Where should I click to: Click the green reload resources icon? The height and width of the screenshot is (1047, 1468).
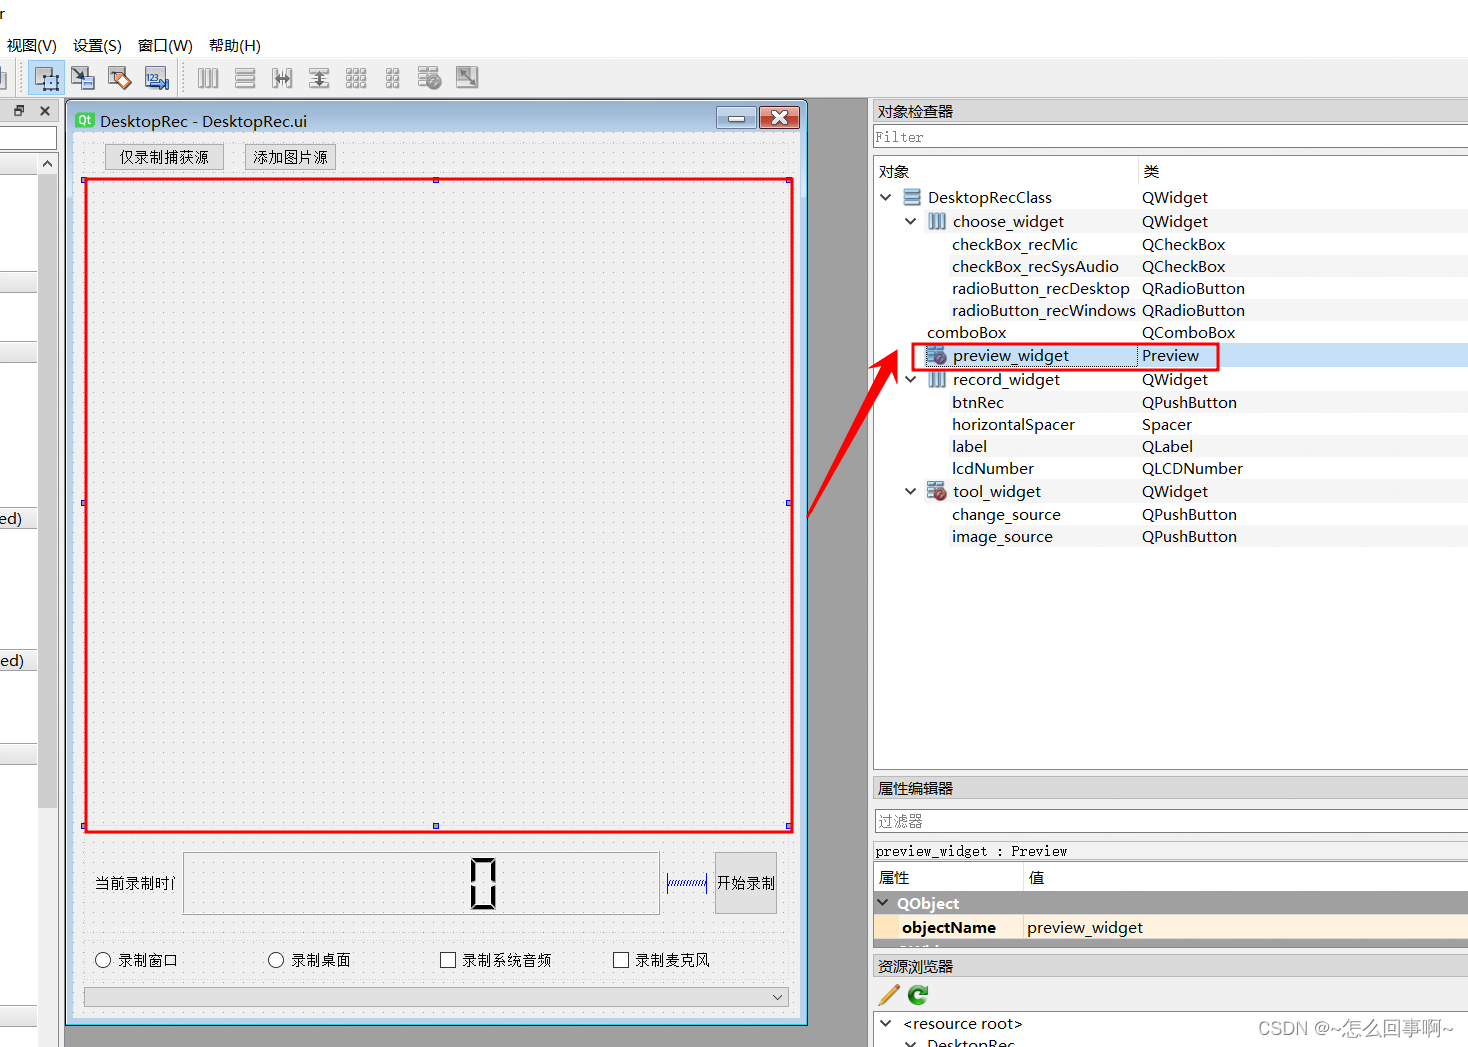pos(918,995)
